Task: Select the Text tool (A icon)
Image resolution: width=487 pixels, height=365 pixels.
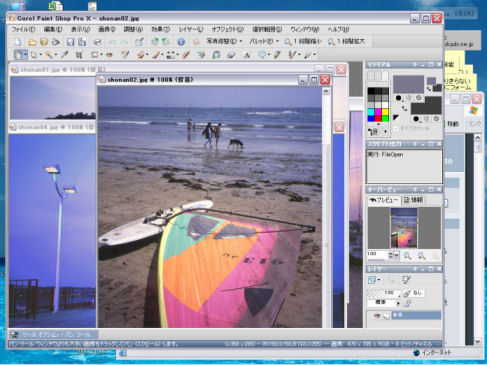Action: point(247,55)
